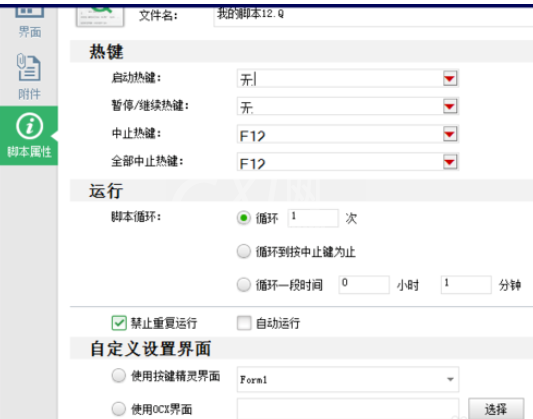Select the 脚本属性 sidebar tab
The height and width of the screenshot is (419, 533).
click(x=29, y=136)
